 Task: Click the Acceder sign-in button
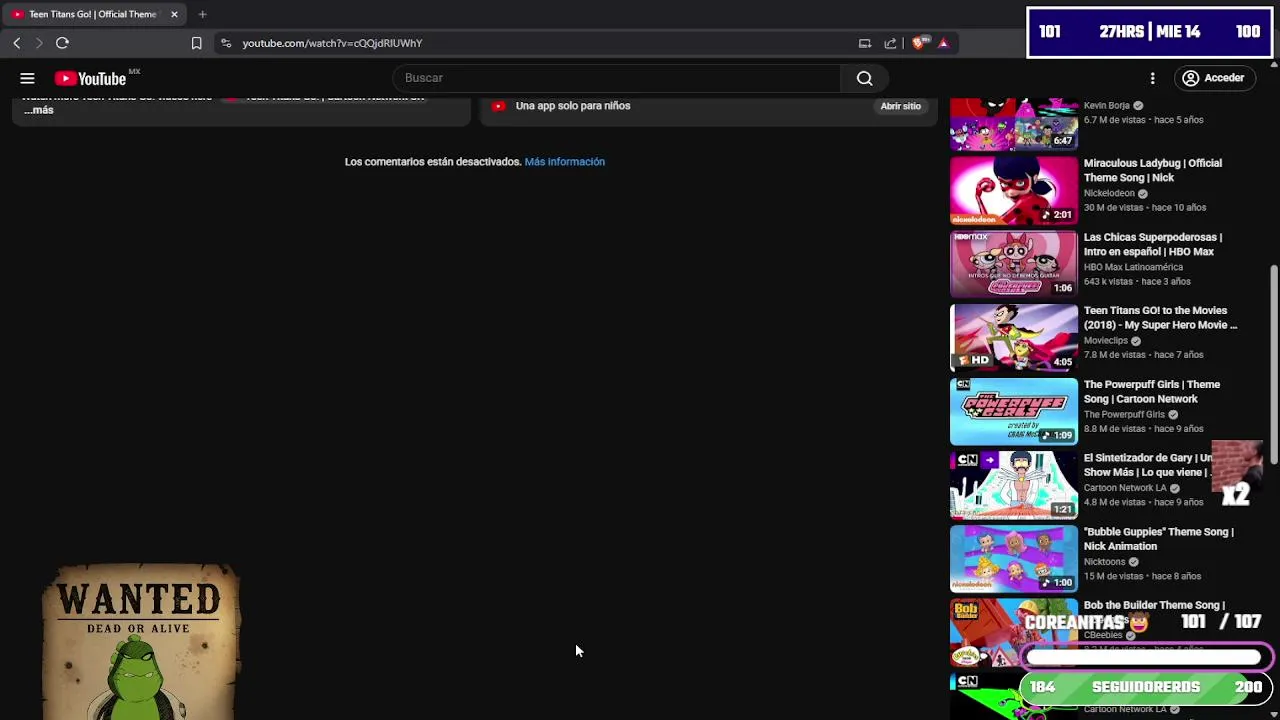[1213, 78]
